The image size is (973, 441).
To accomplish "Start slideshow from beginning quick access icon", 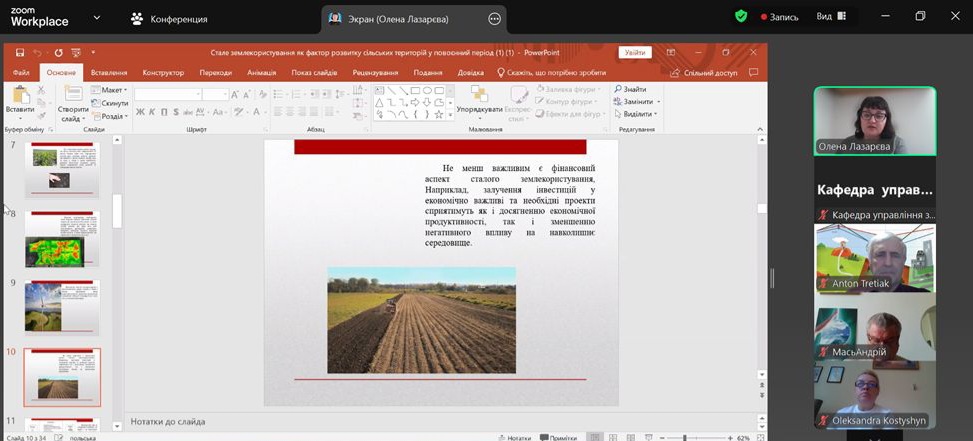I will coord(76,53).
